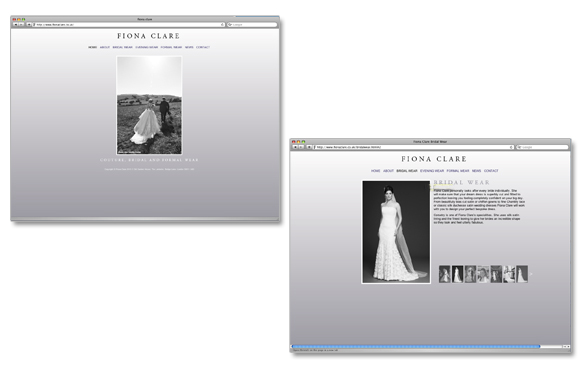Click the add bookmark button in the Bridal Wear window
Screen dimensions: 580x386
309,147
